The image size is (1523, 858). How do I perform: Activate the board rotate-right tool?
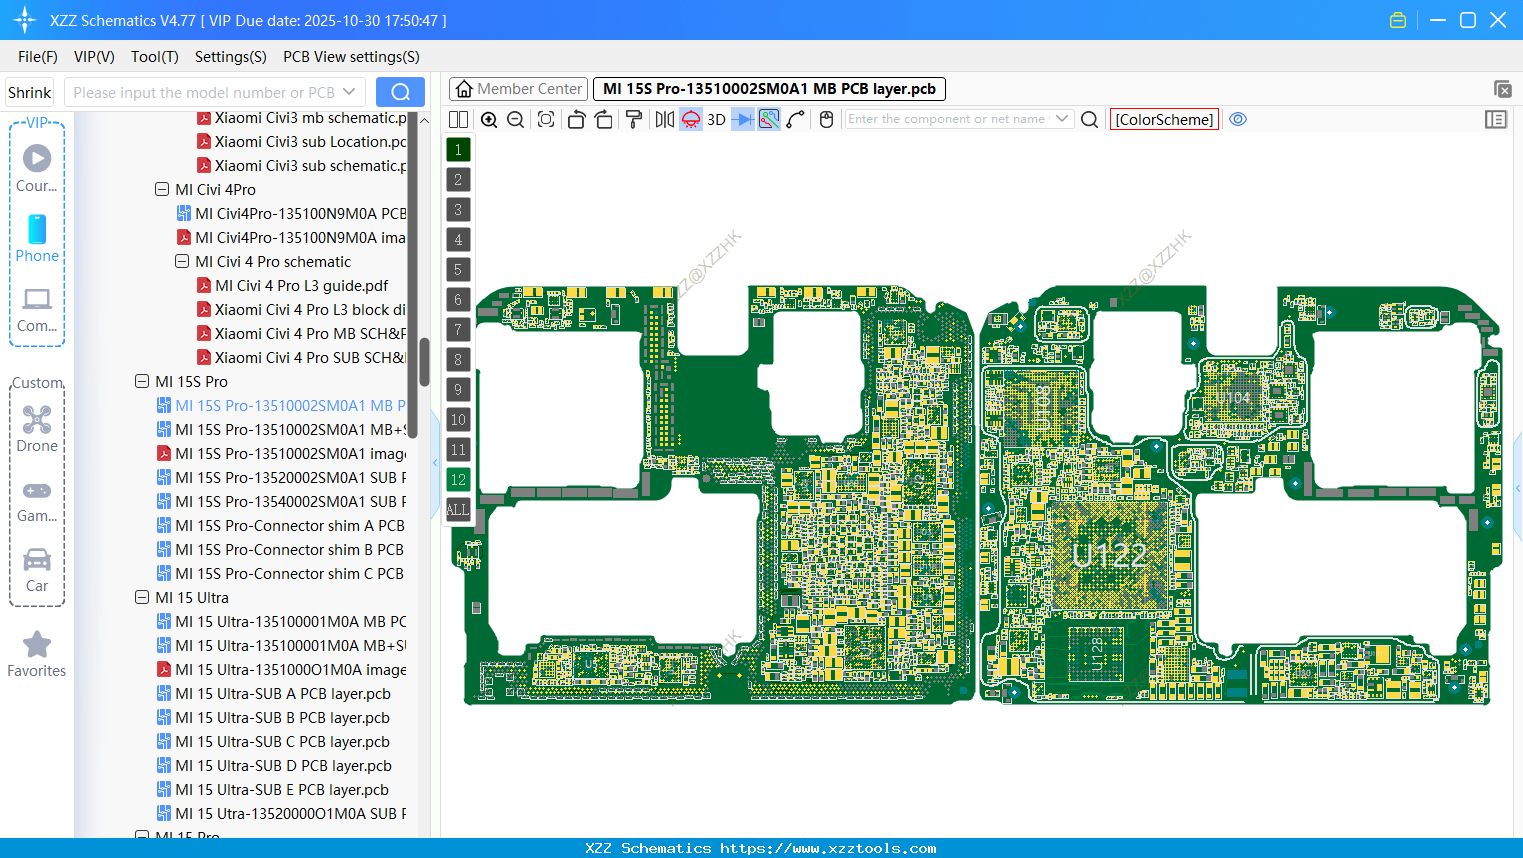(x=603, y=119)
